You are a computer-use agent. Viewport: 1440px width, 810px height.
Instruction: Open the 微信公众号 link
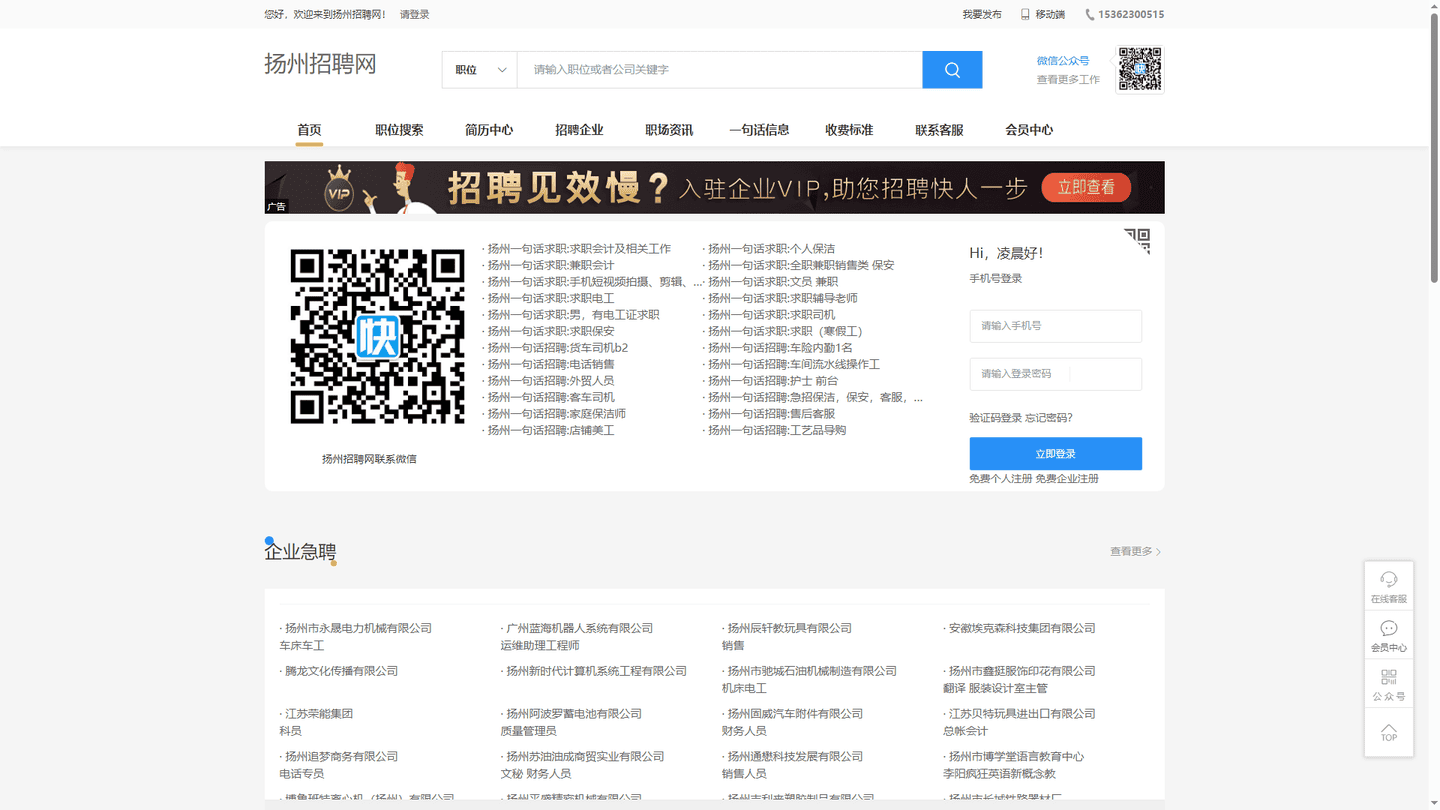click(x=1063, y=61)
